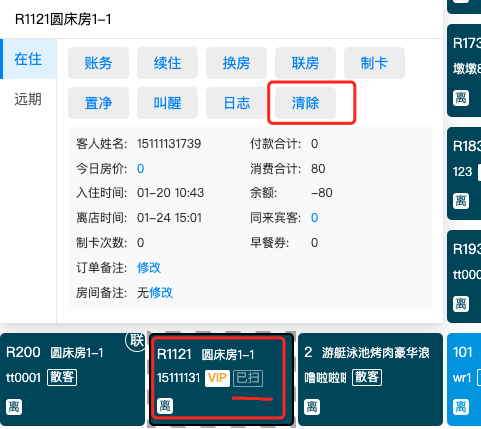Switch to the 远期 tab

click(28, 99)
